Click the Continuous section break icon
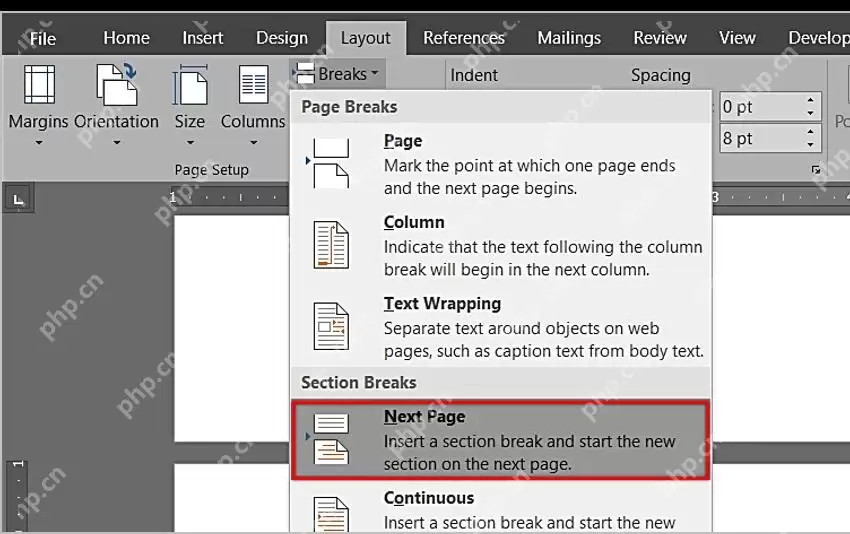This screenshot has width=850, height=534. [331, 514]
